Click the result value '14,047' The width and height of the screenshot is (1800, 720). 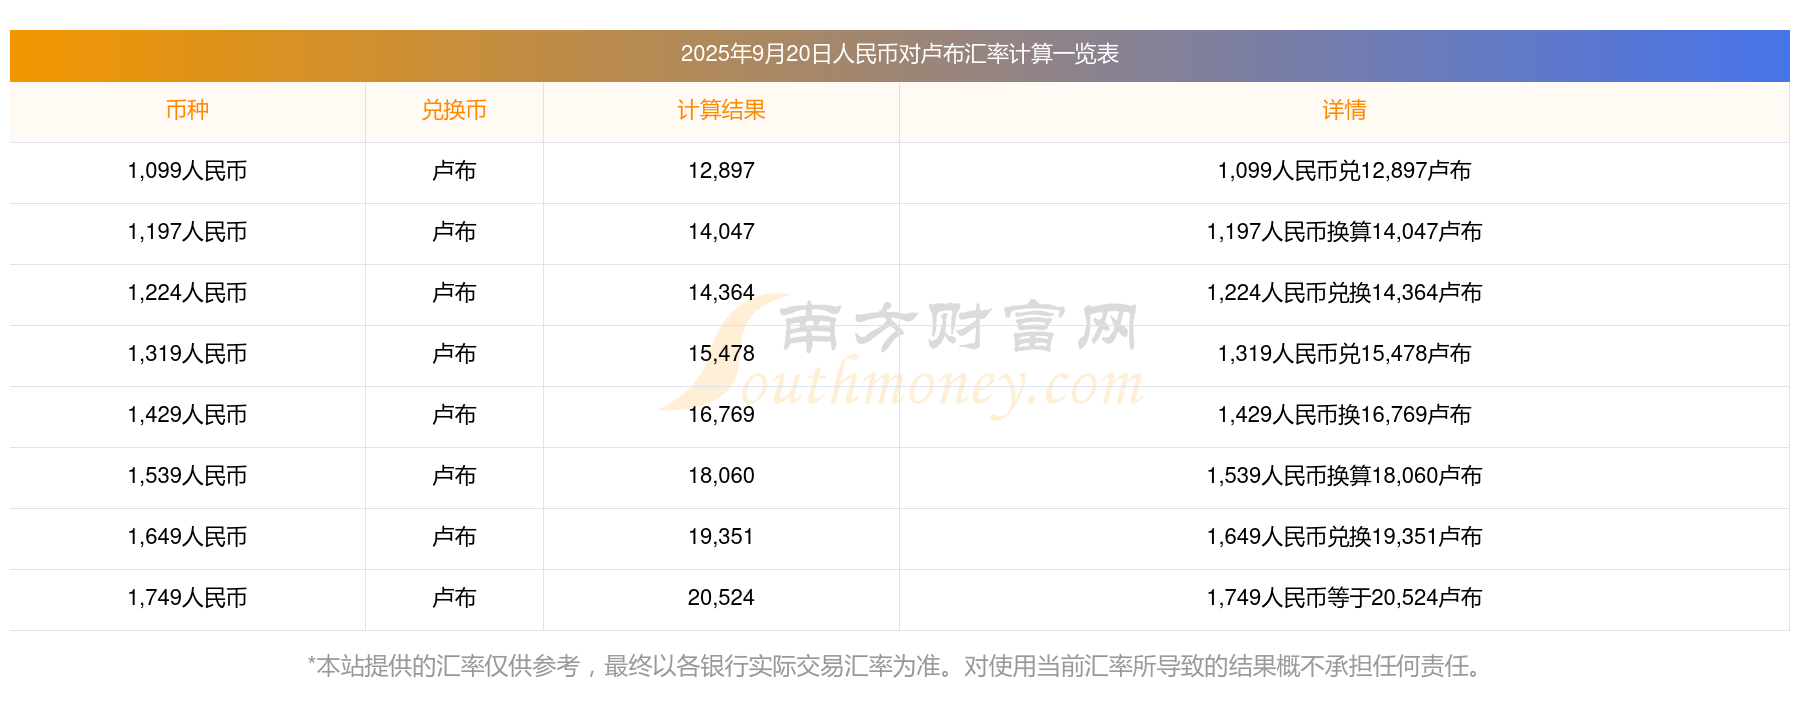[721, 232]
